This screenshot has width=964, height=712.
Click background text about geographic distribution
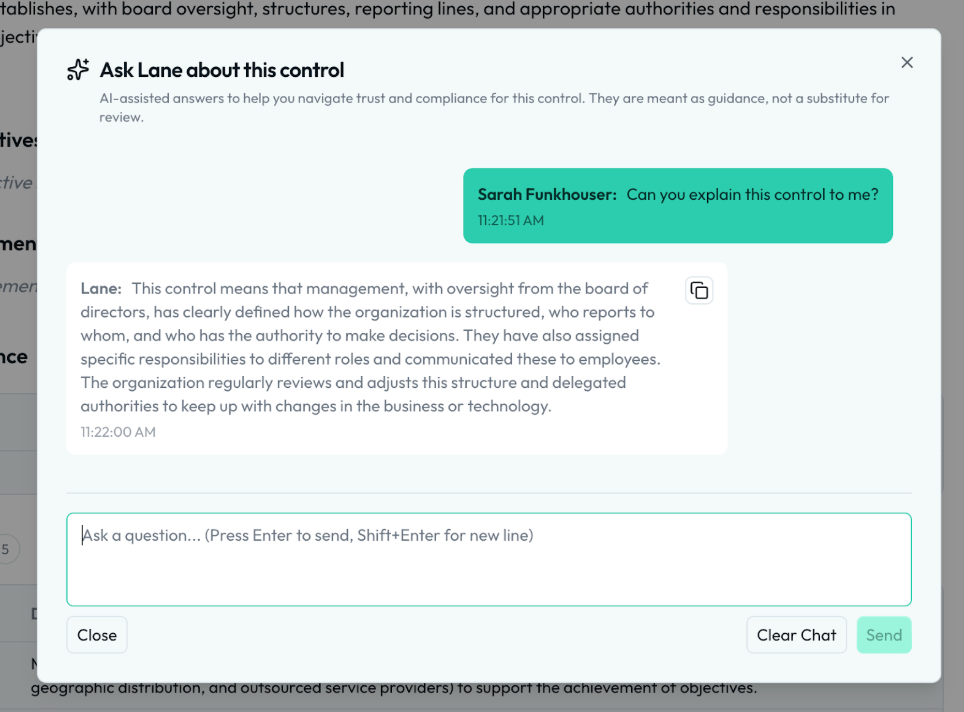pos(390,690)
